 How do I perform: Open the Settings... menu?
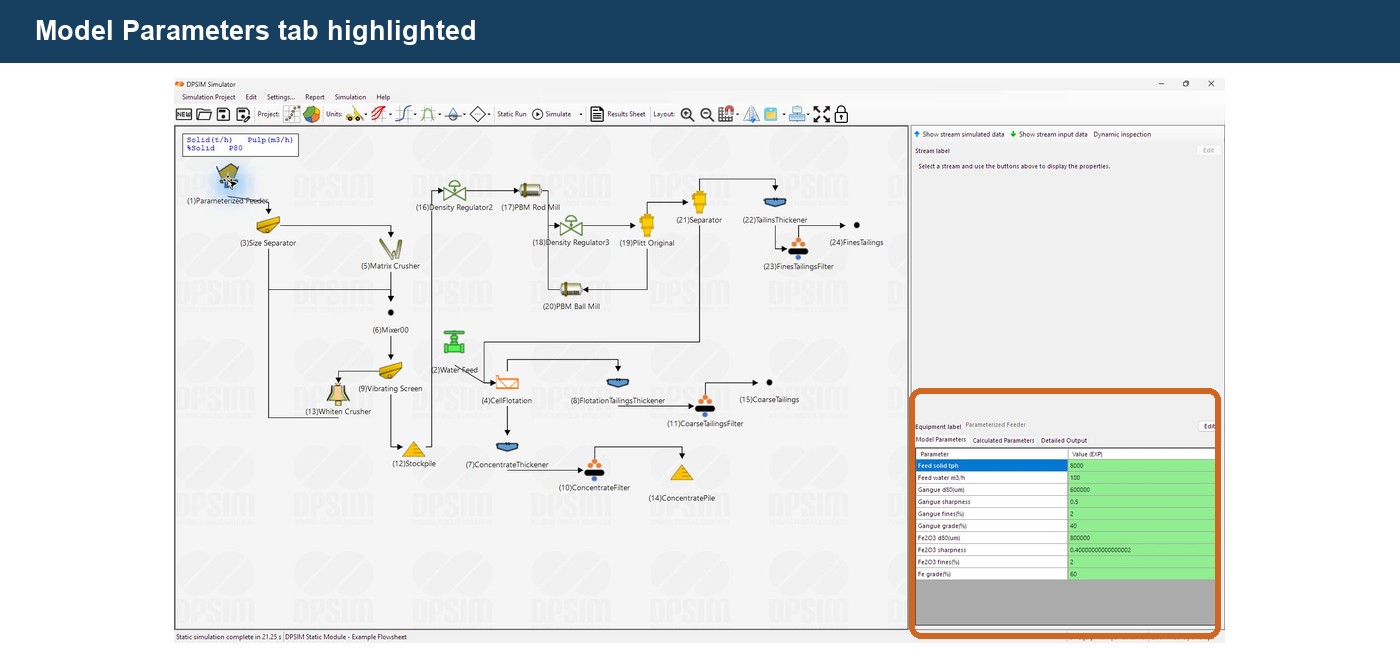pos(280,97)
